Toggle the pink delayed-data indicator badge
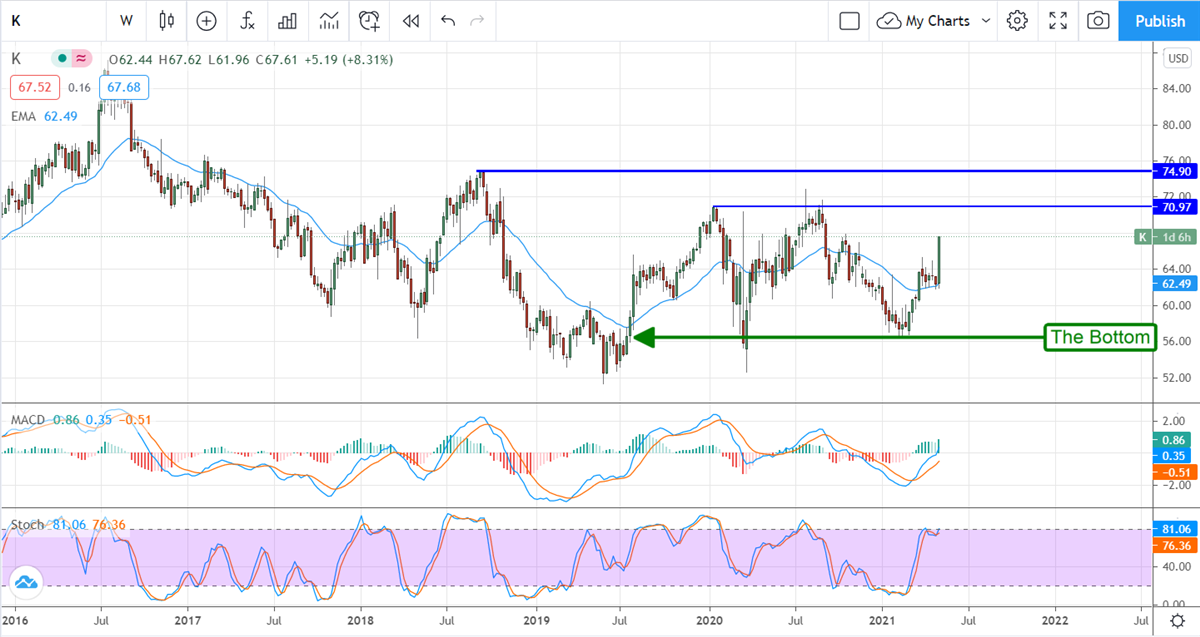This screenshot has width=1200, height=637. click(x=82, y=60)
